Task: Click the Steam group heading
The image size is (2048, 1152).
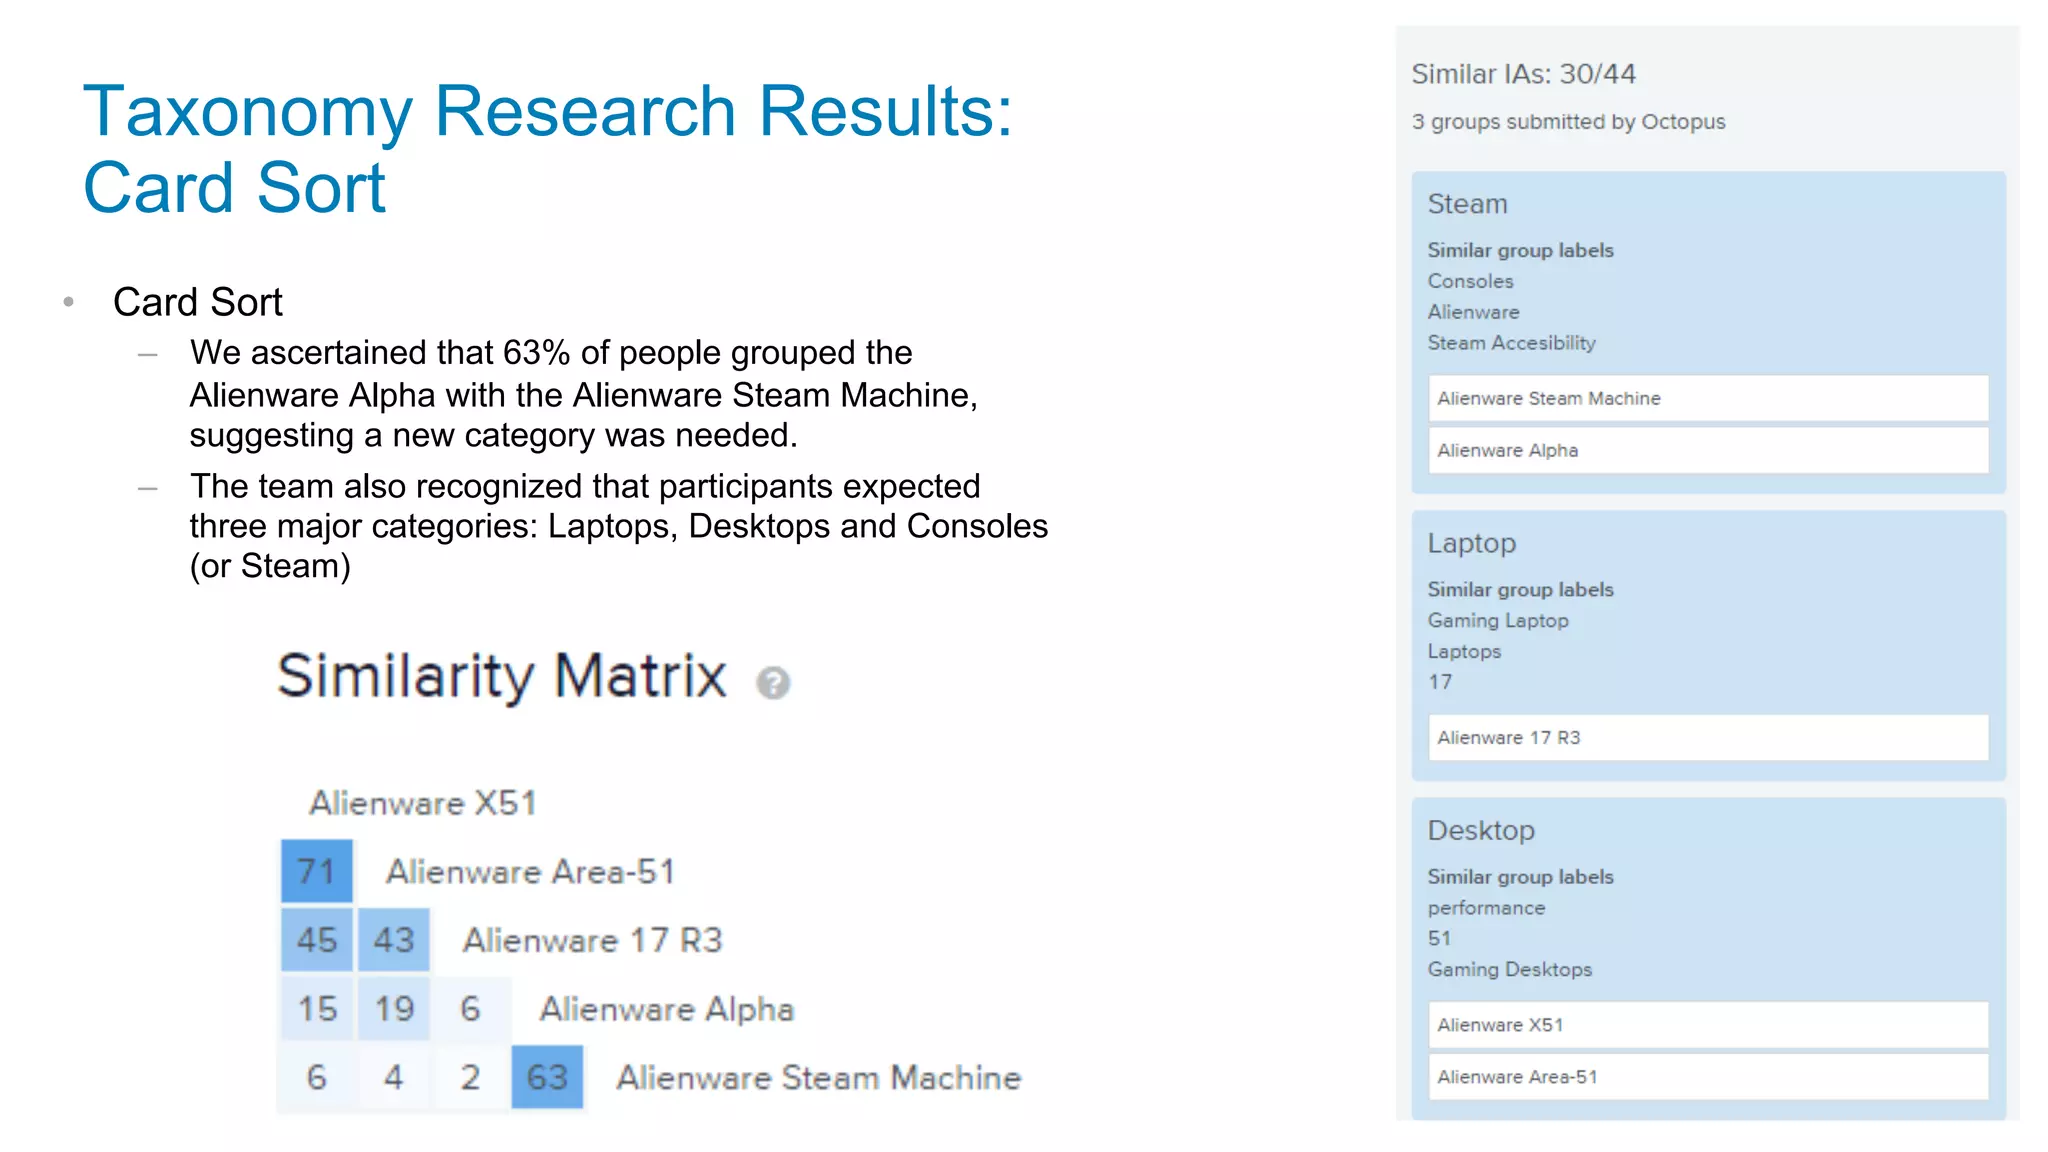Action: coord(1467,204)
